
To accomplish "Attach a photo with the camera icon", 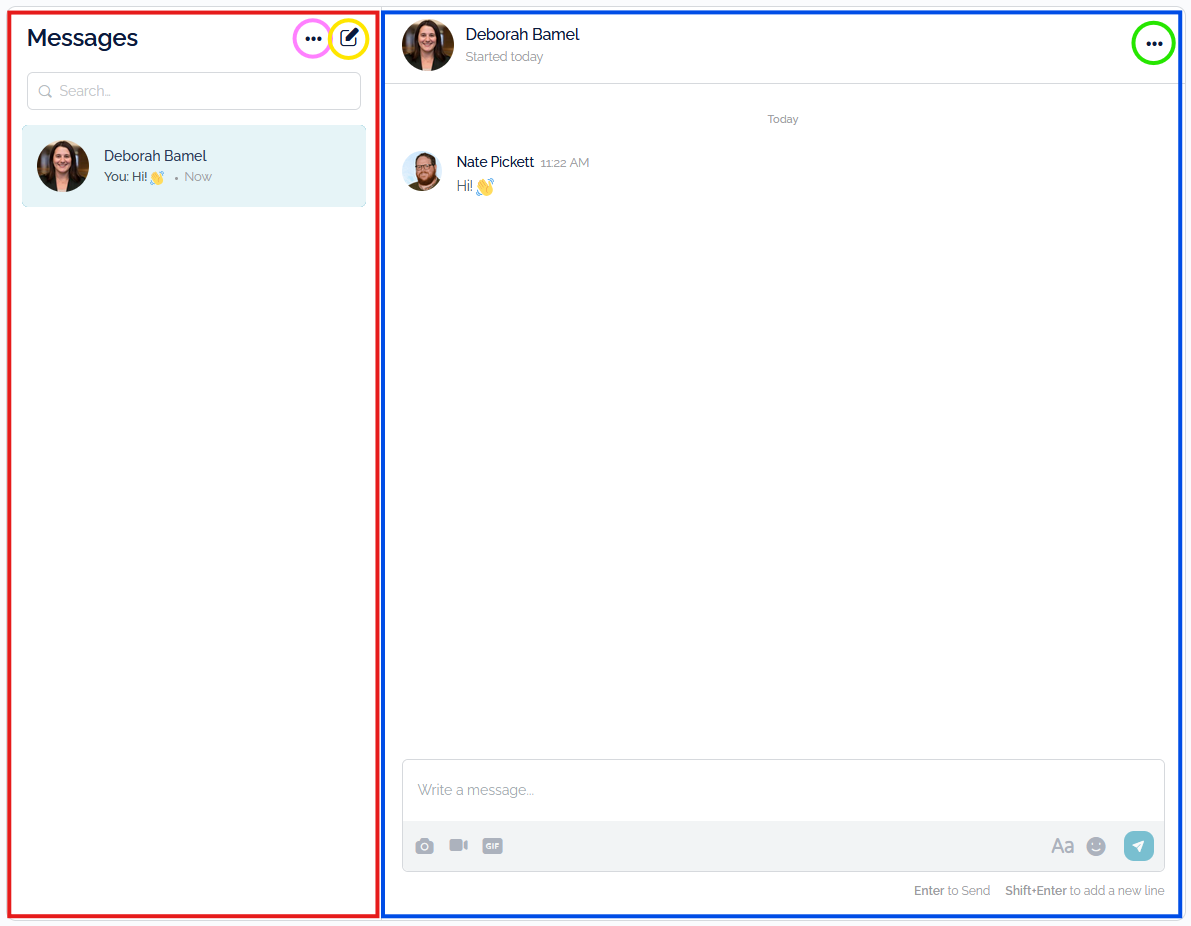I will point(425,846).
